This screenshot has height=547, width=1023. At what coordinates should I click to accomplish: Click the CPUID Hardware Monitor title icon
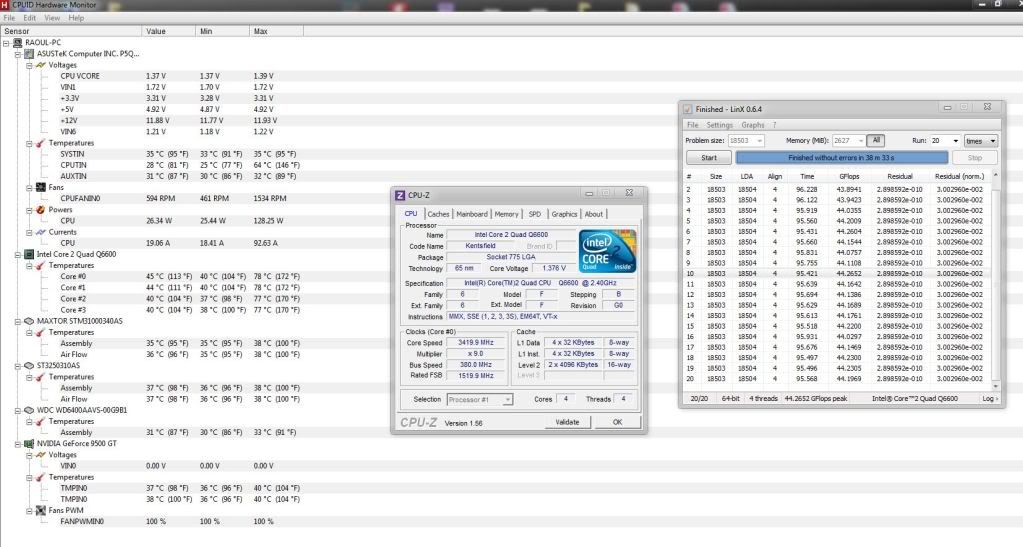point(5,5)
